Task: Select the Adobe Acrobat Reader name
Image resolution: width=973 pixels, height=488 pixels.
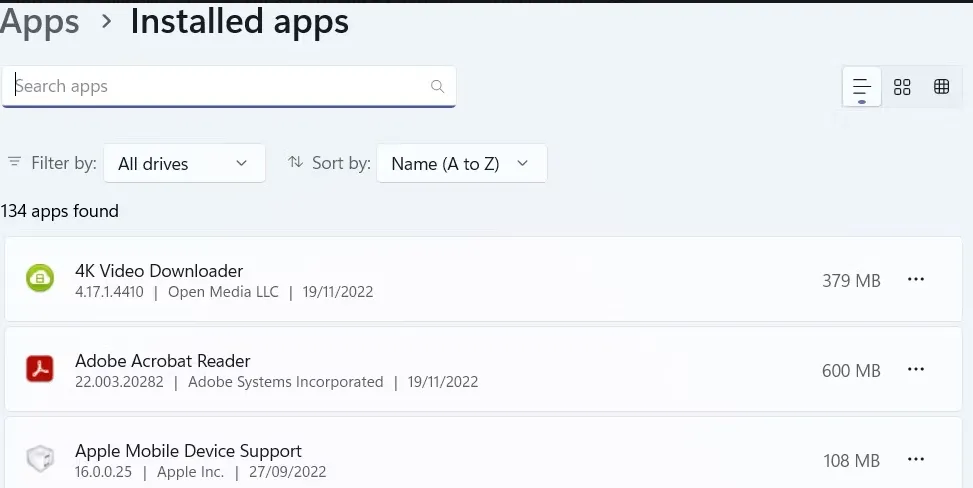Action: click(163, 361)
